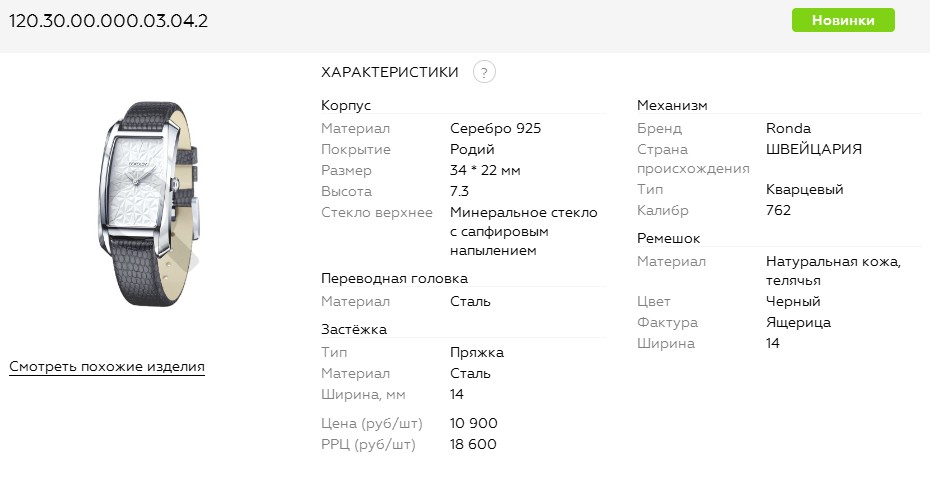Click the Серебро 925 material value
930x478 pixels.
pyautogui.click(x=496, y=128)
